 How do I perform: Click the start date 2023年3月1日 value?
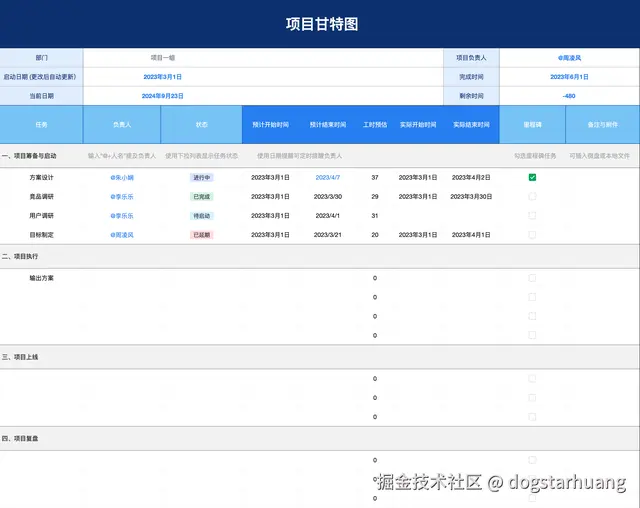coord(162,77)
